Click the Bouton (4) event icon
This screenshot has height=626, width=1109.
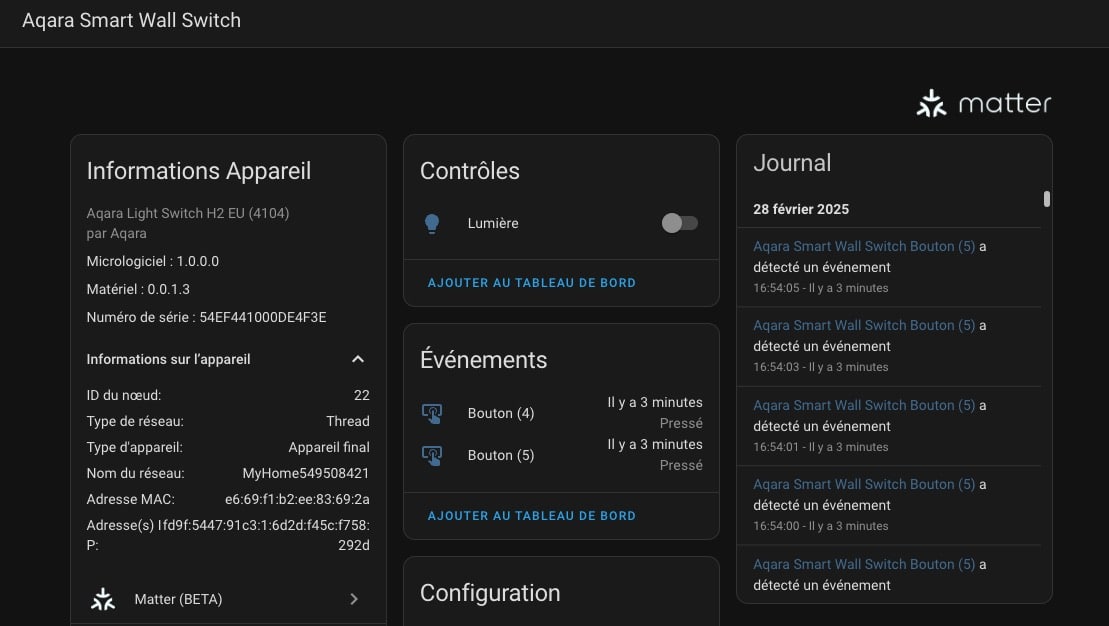[432, 414]
